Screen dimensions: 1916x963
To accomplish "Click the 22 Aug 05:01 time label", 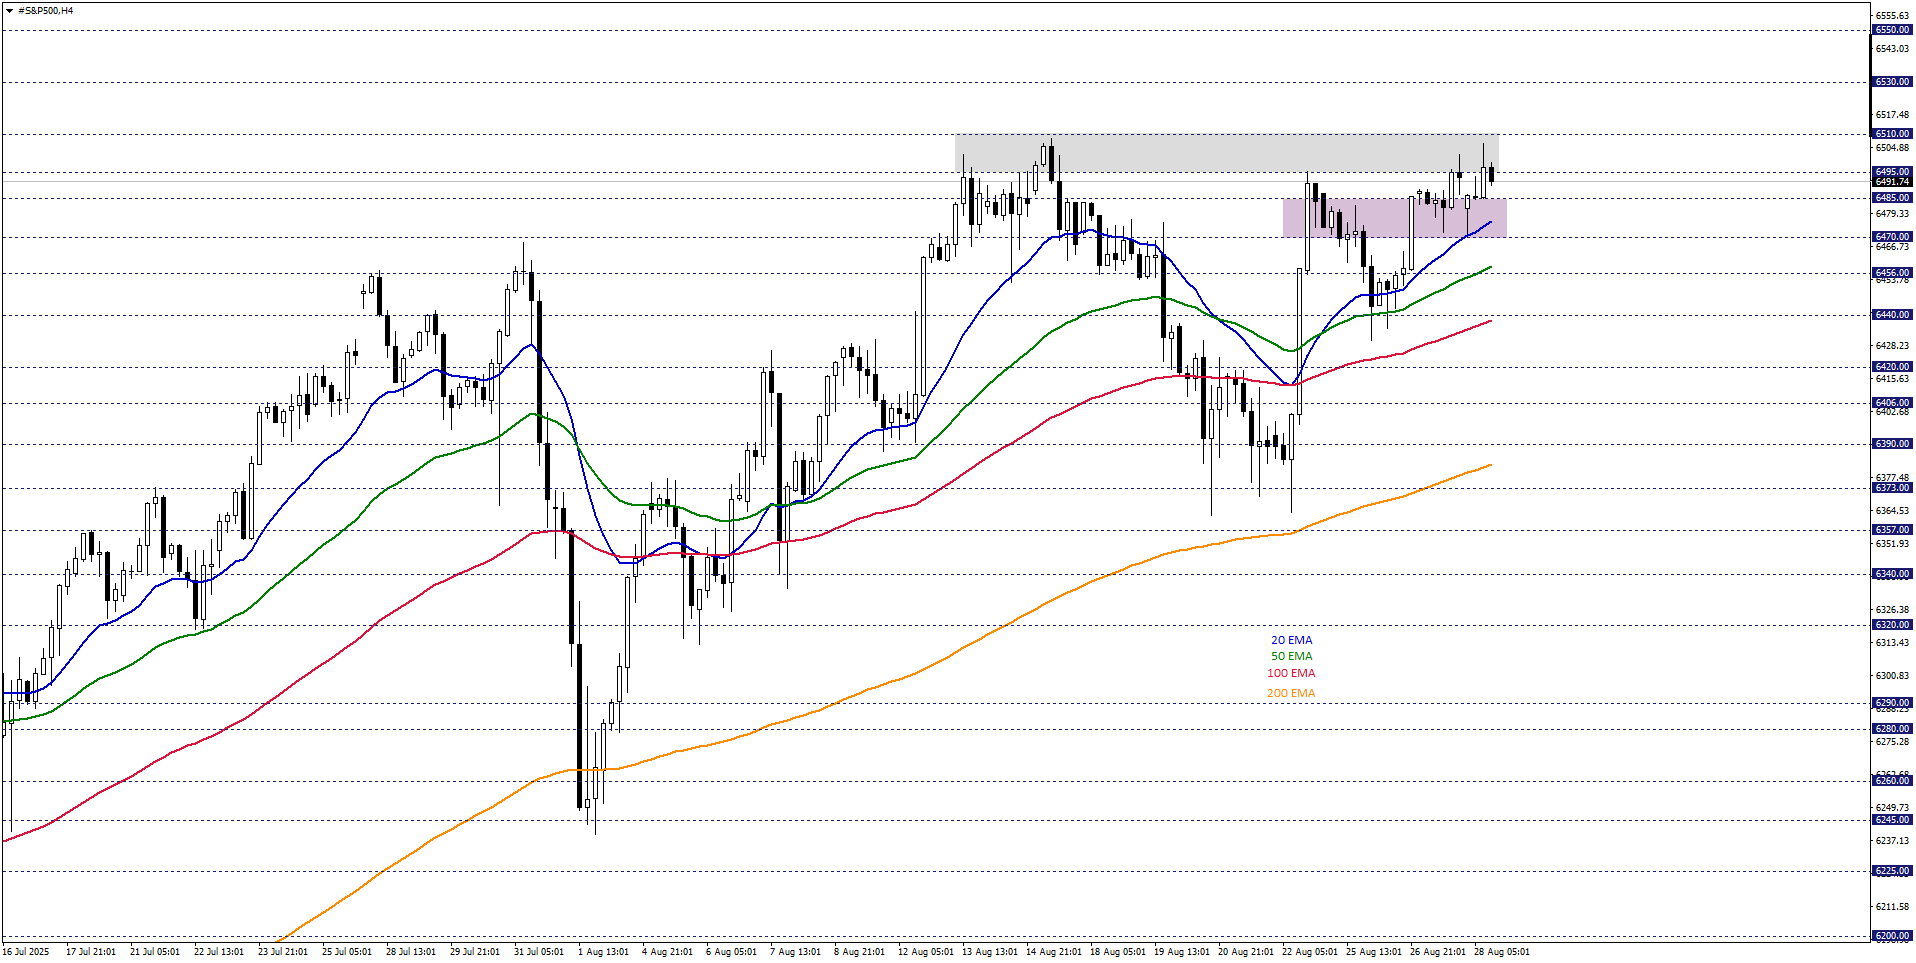I will coord(1309,952).
